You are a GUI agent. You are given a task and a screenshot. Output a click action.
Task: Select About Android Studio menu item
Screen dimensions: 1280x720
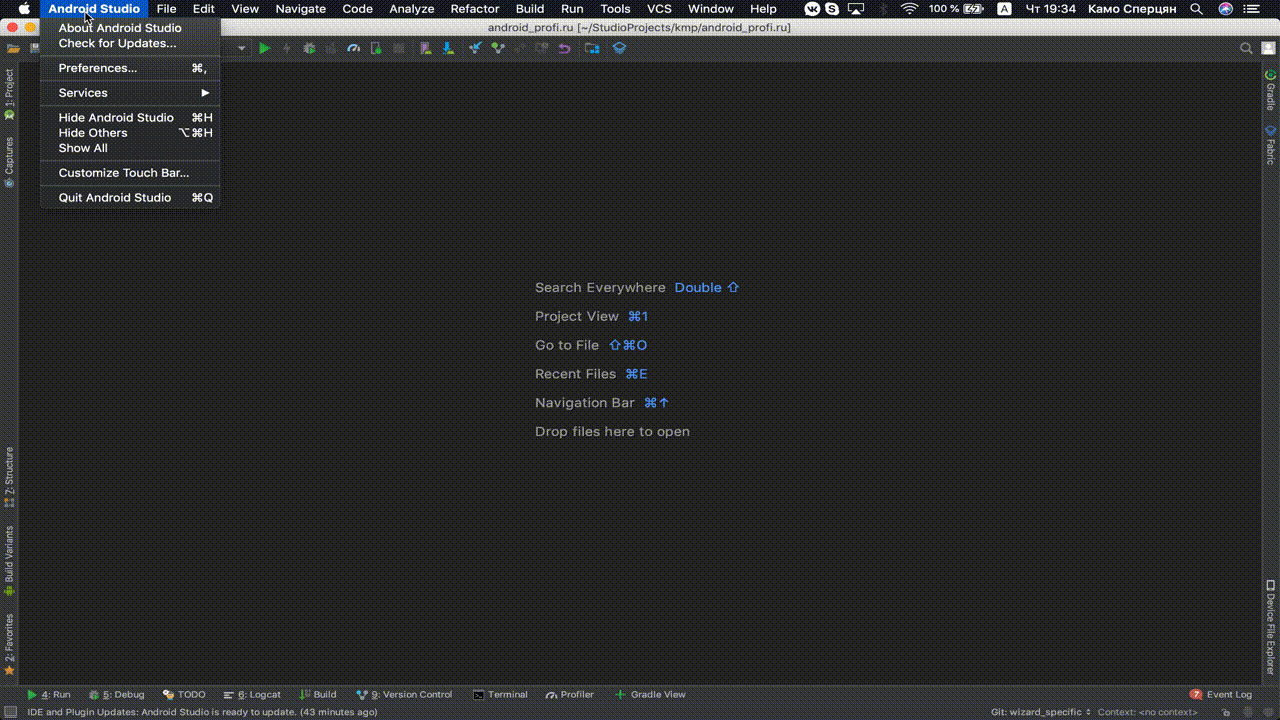130,28
